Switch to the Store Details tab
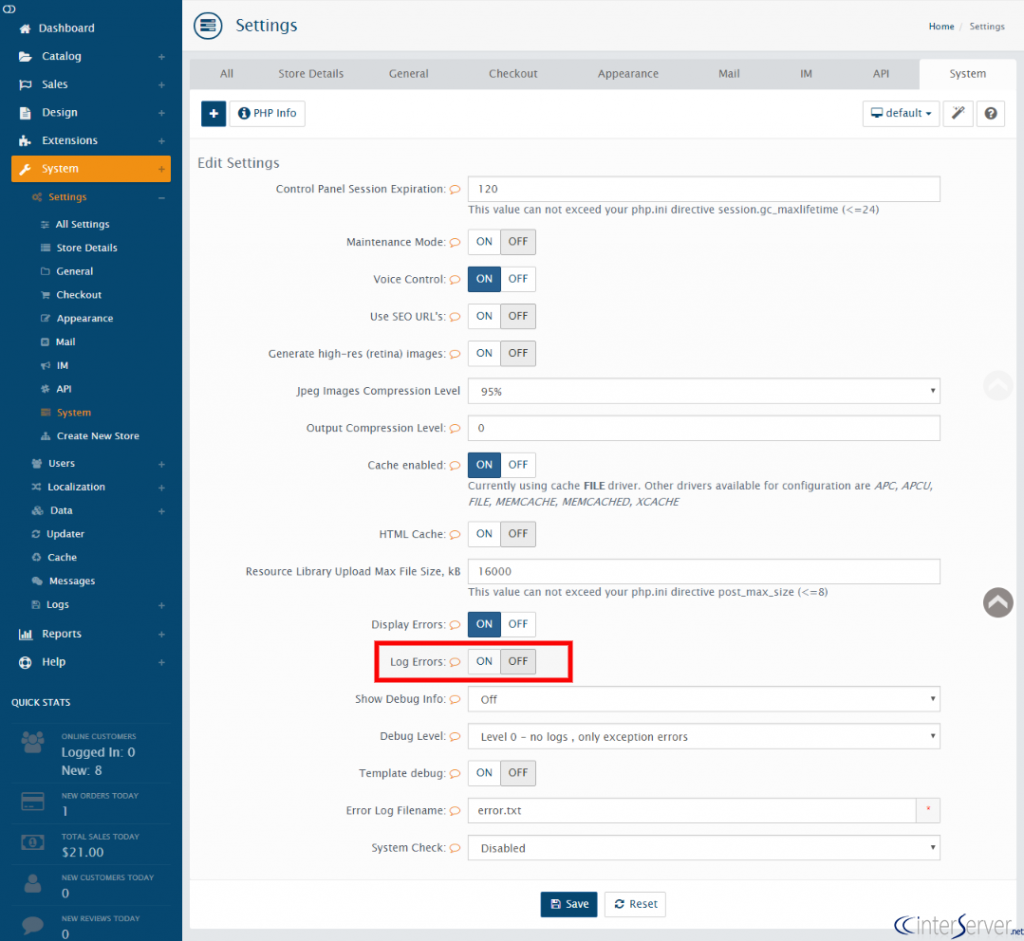This screenshot has height=941, width=1024. pos(310,74)
